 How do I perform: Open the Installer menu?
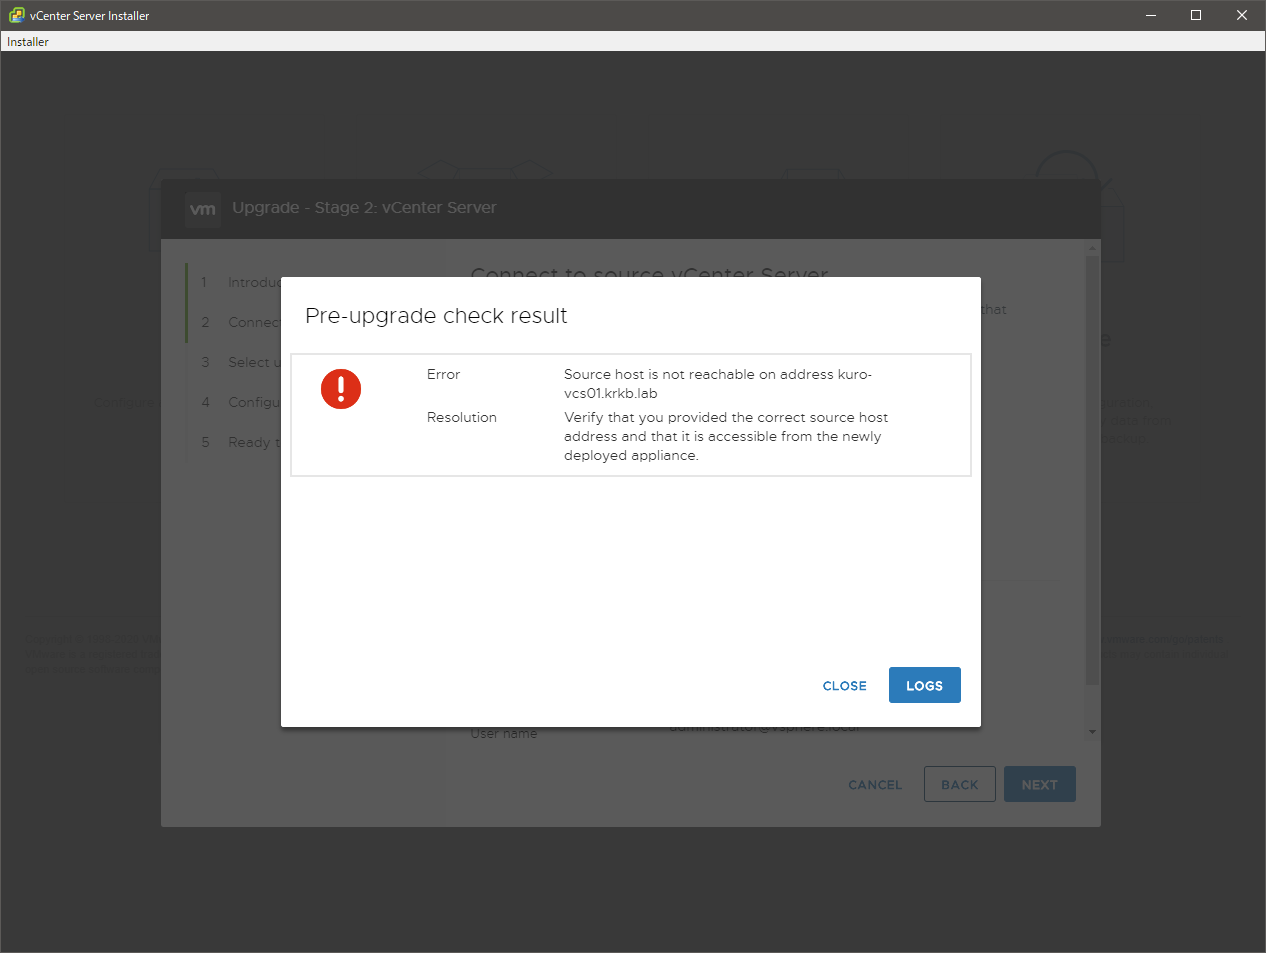(x=28, y=42)
